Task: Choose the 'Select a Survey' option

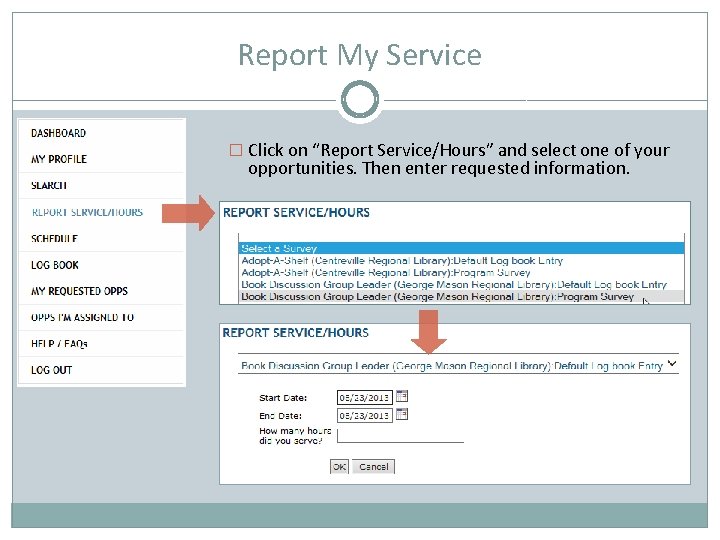Action: tap(461, 248)
